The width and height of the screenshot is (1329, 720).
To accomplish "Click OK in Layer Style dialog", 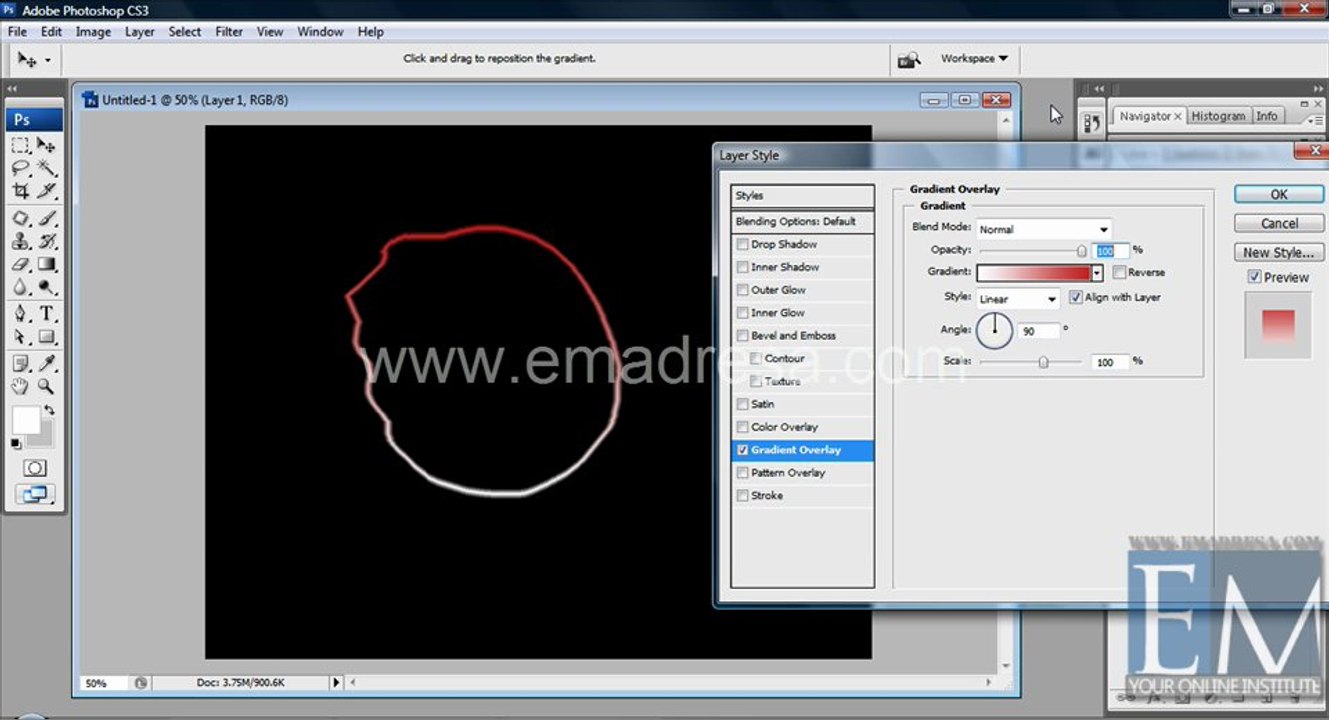I will pos(1279,194).
